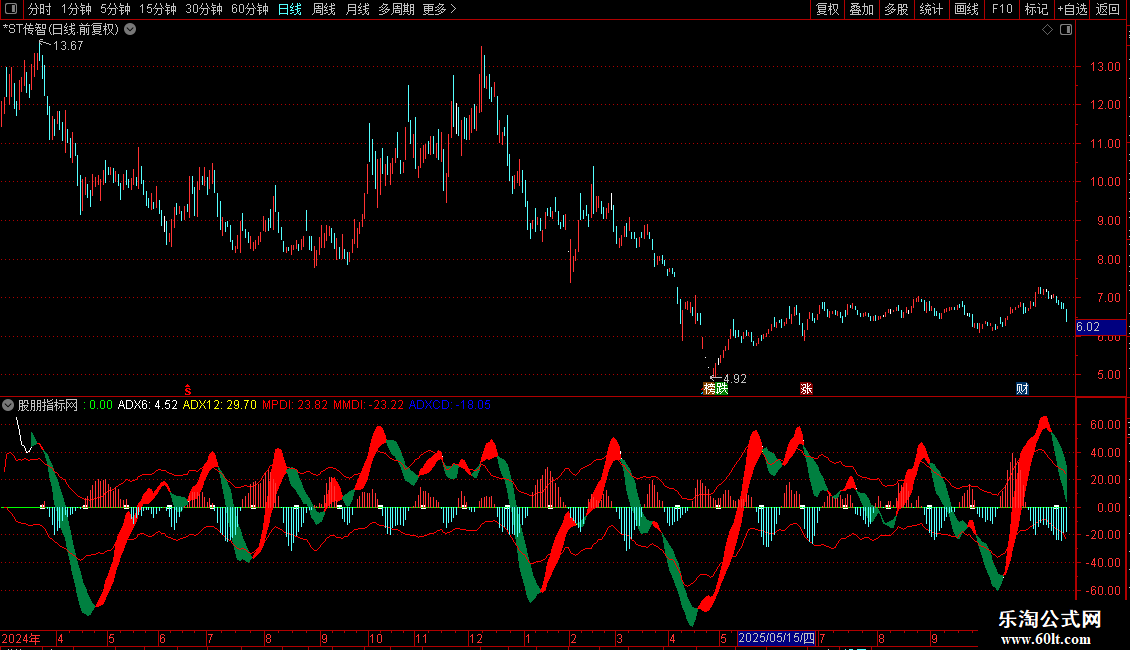The image size is (1130, 650).
Task: Click the ADXCD: -18.05 indicator value
Action: [x=450, y=405]
